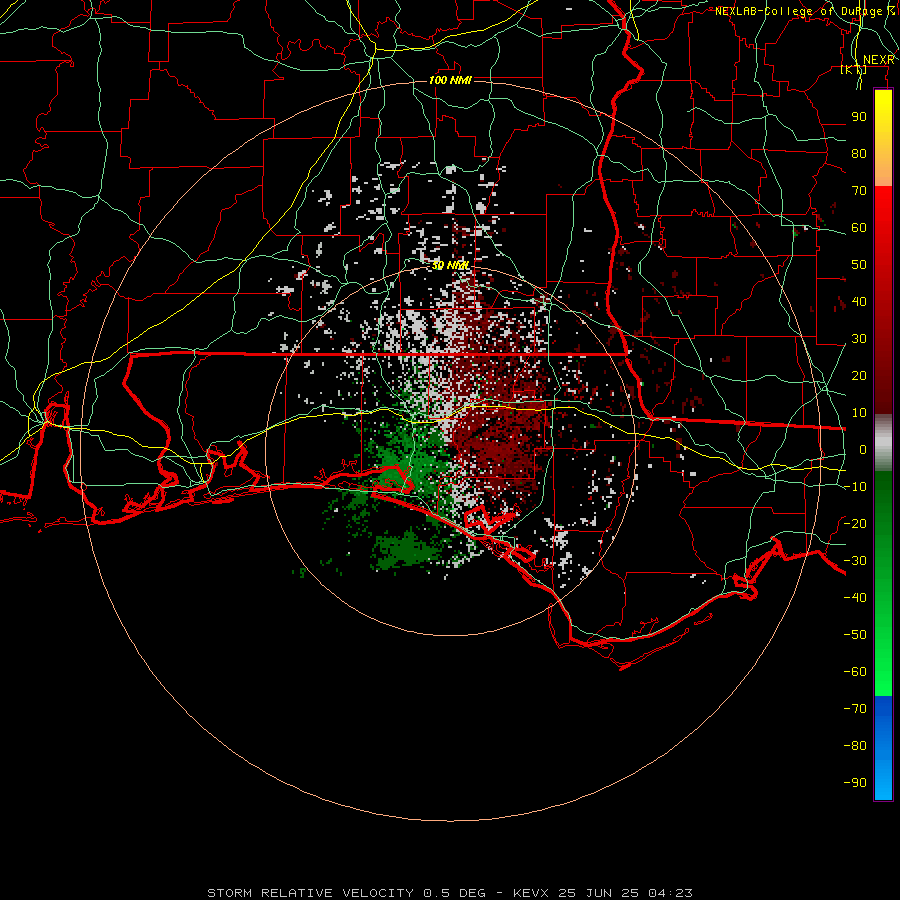
Task: Select the positive 50 scale label
Action: coord(859,265)
